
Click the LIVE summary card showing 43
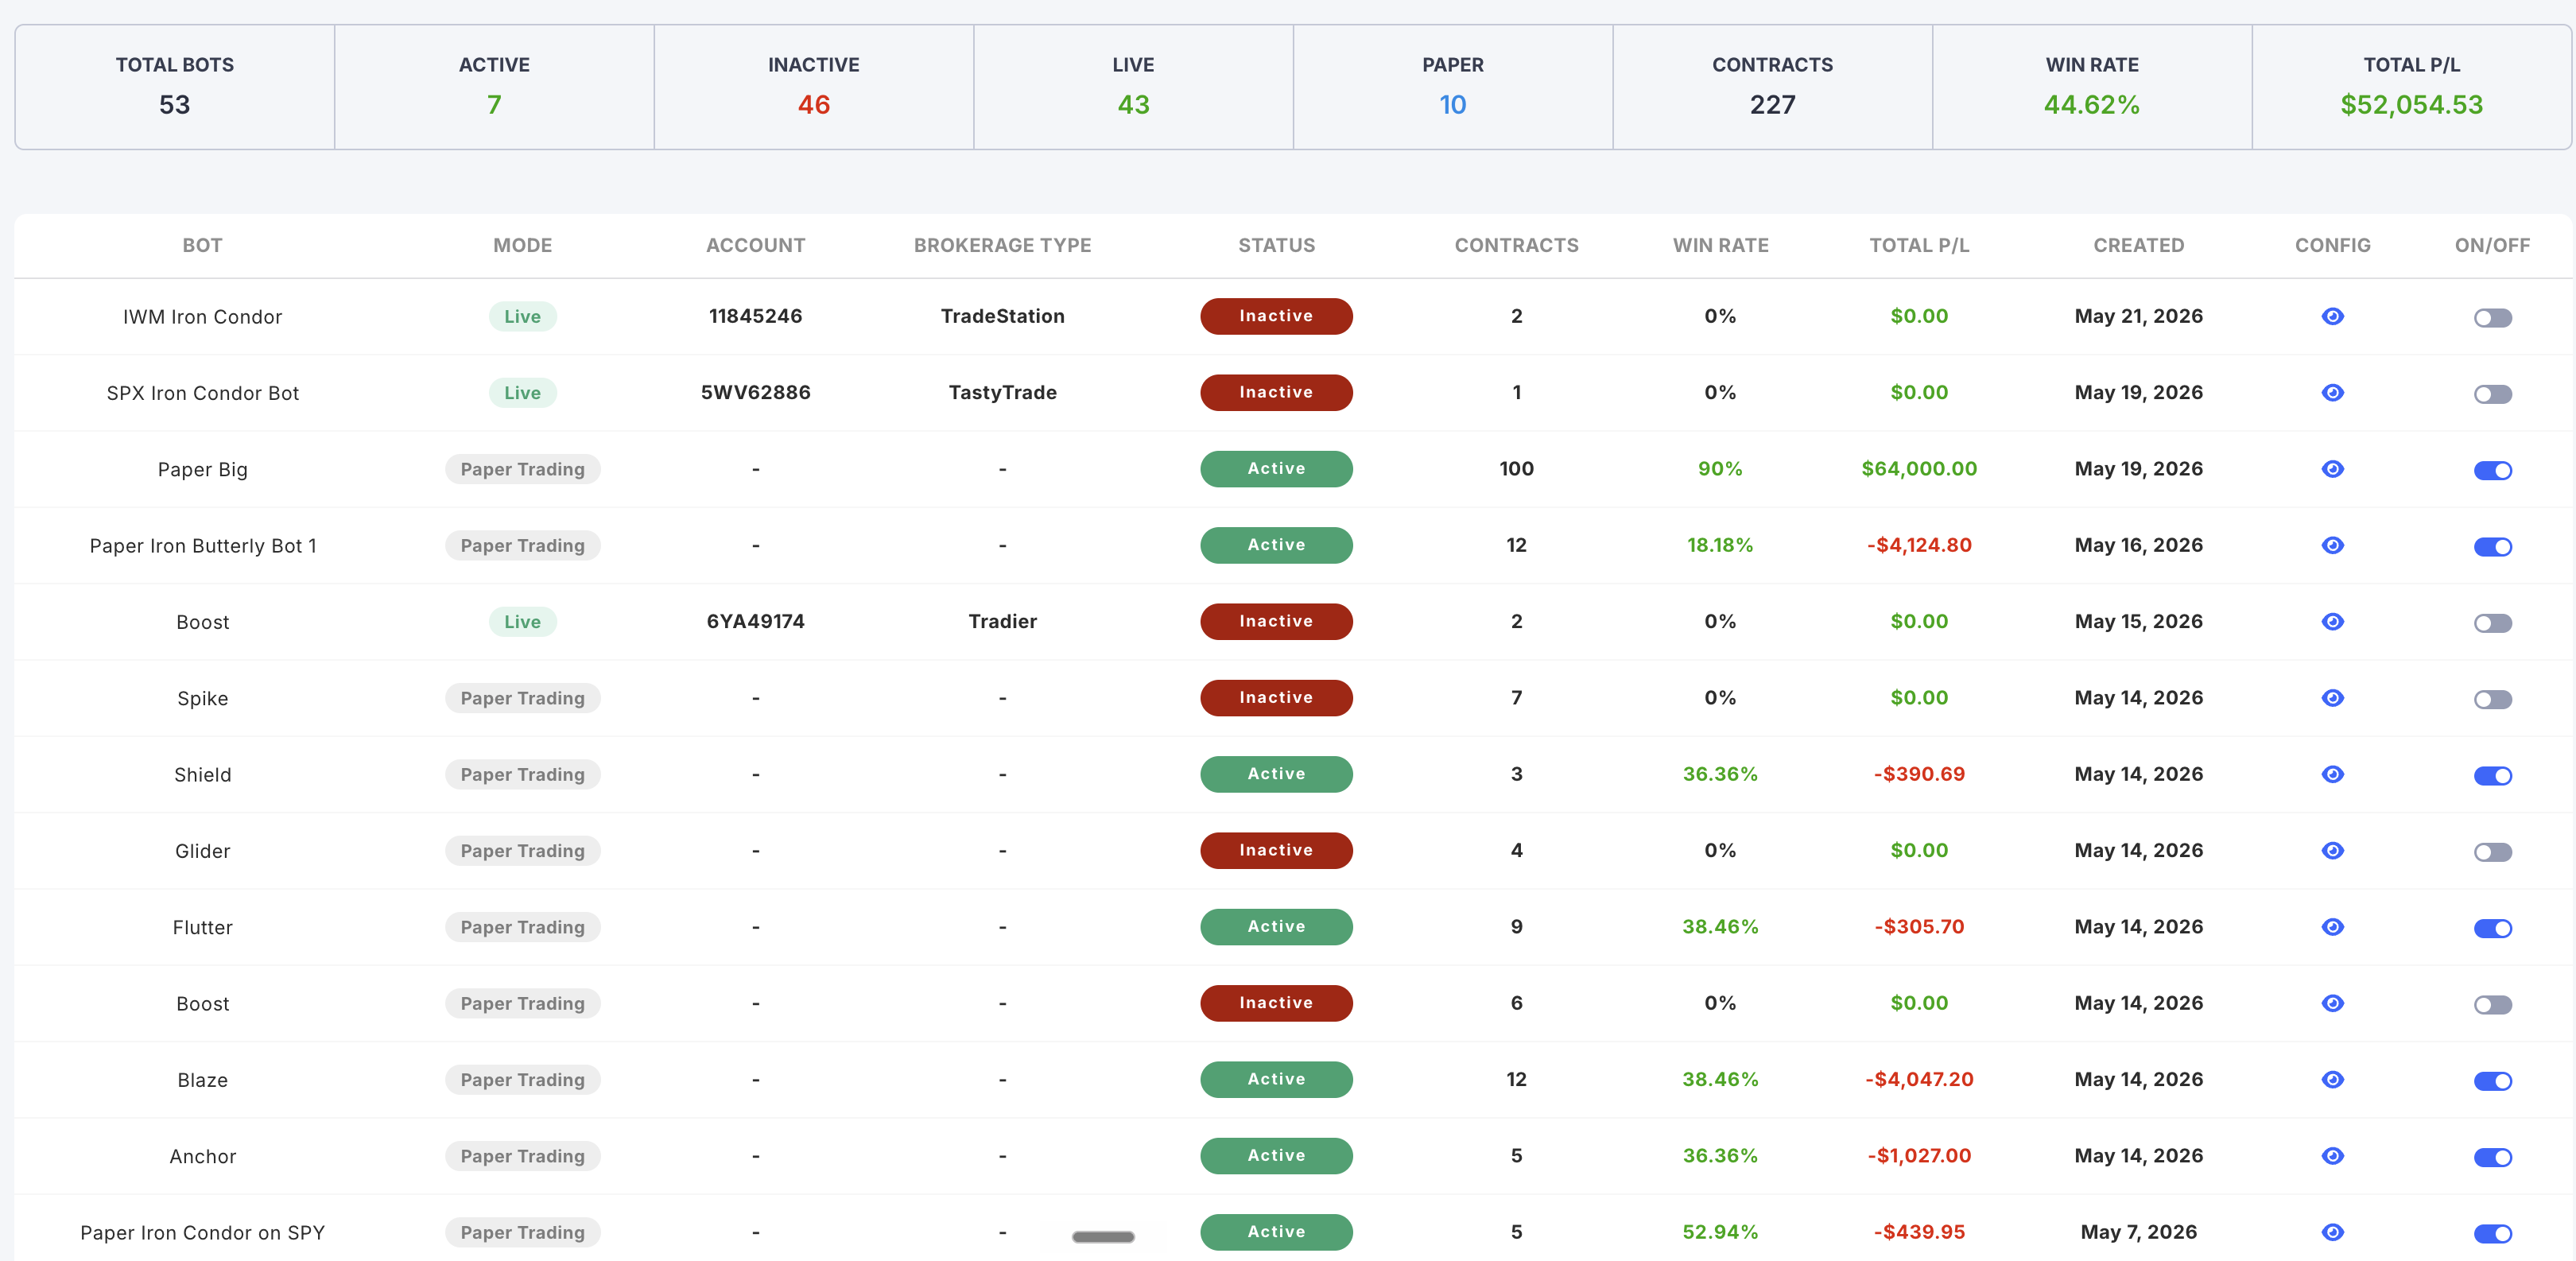coord(1133,87)
